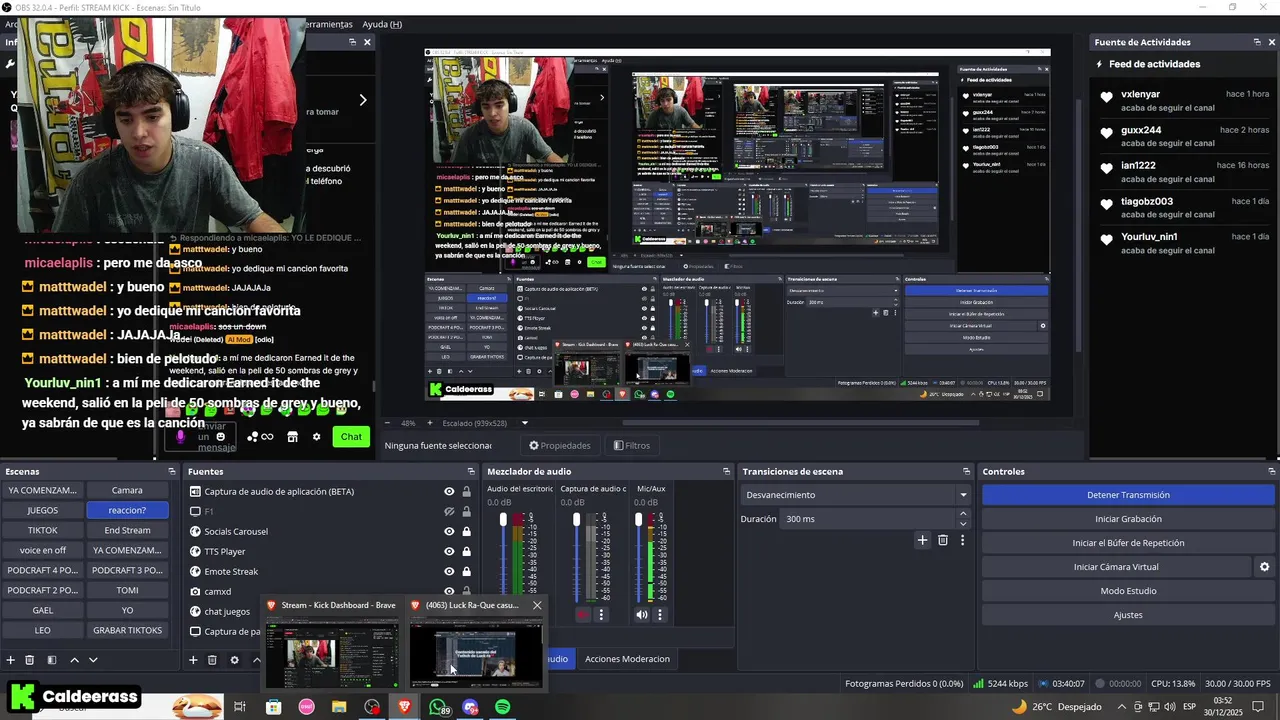The image size is (1280, 720).
Task: Open the Ayuda menu
Action: click(x=382, y=24)
